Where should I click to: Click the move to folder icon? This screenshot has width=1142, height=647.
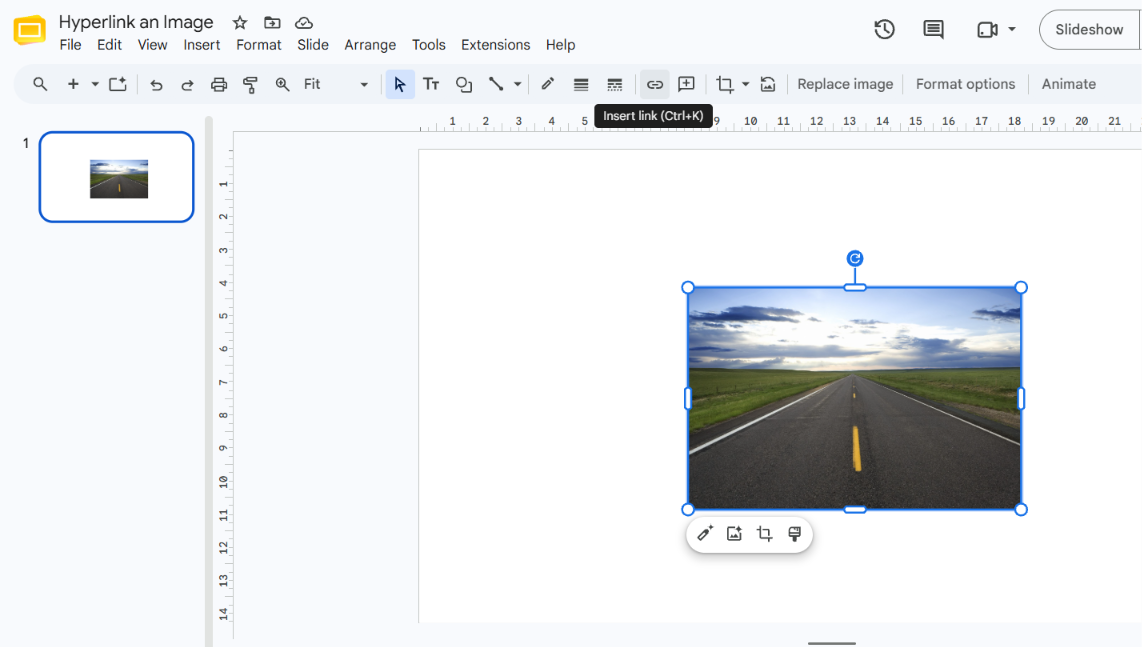[x=272, y=23]
